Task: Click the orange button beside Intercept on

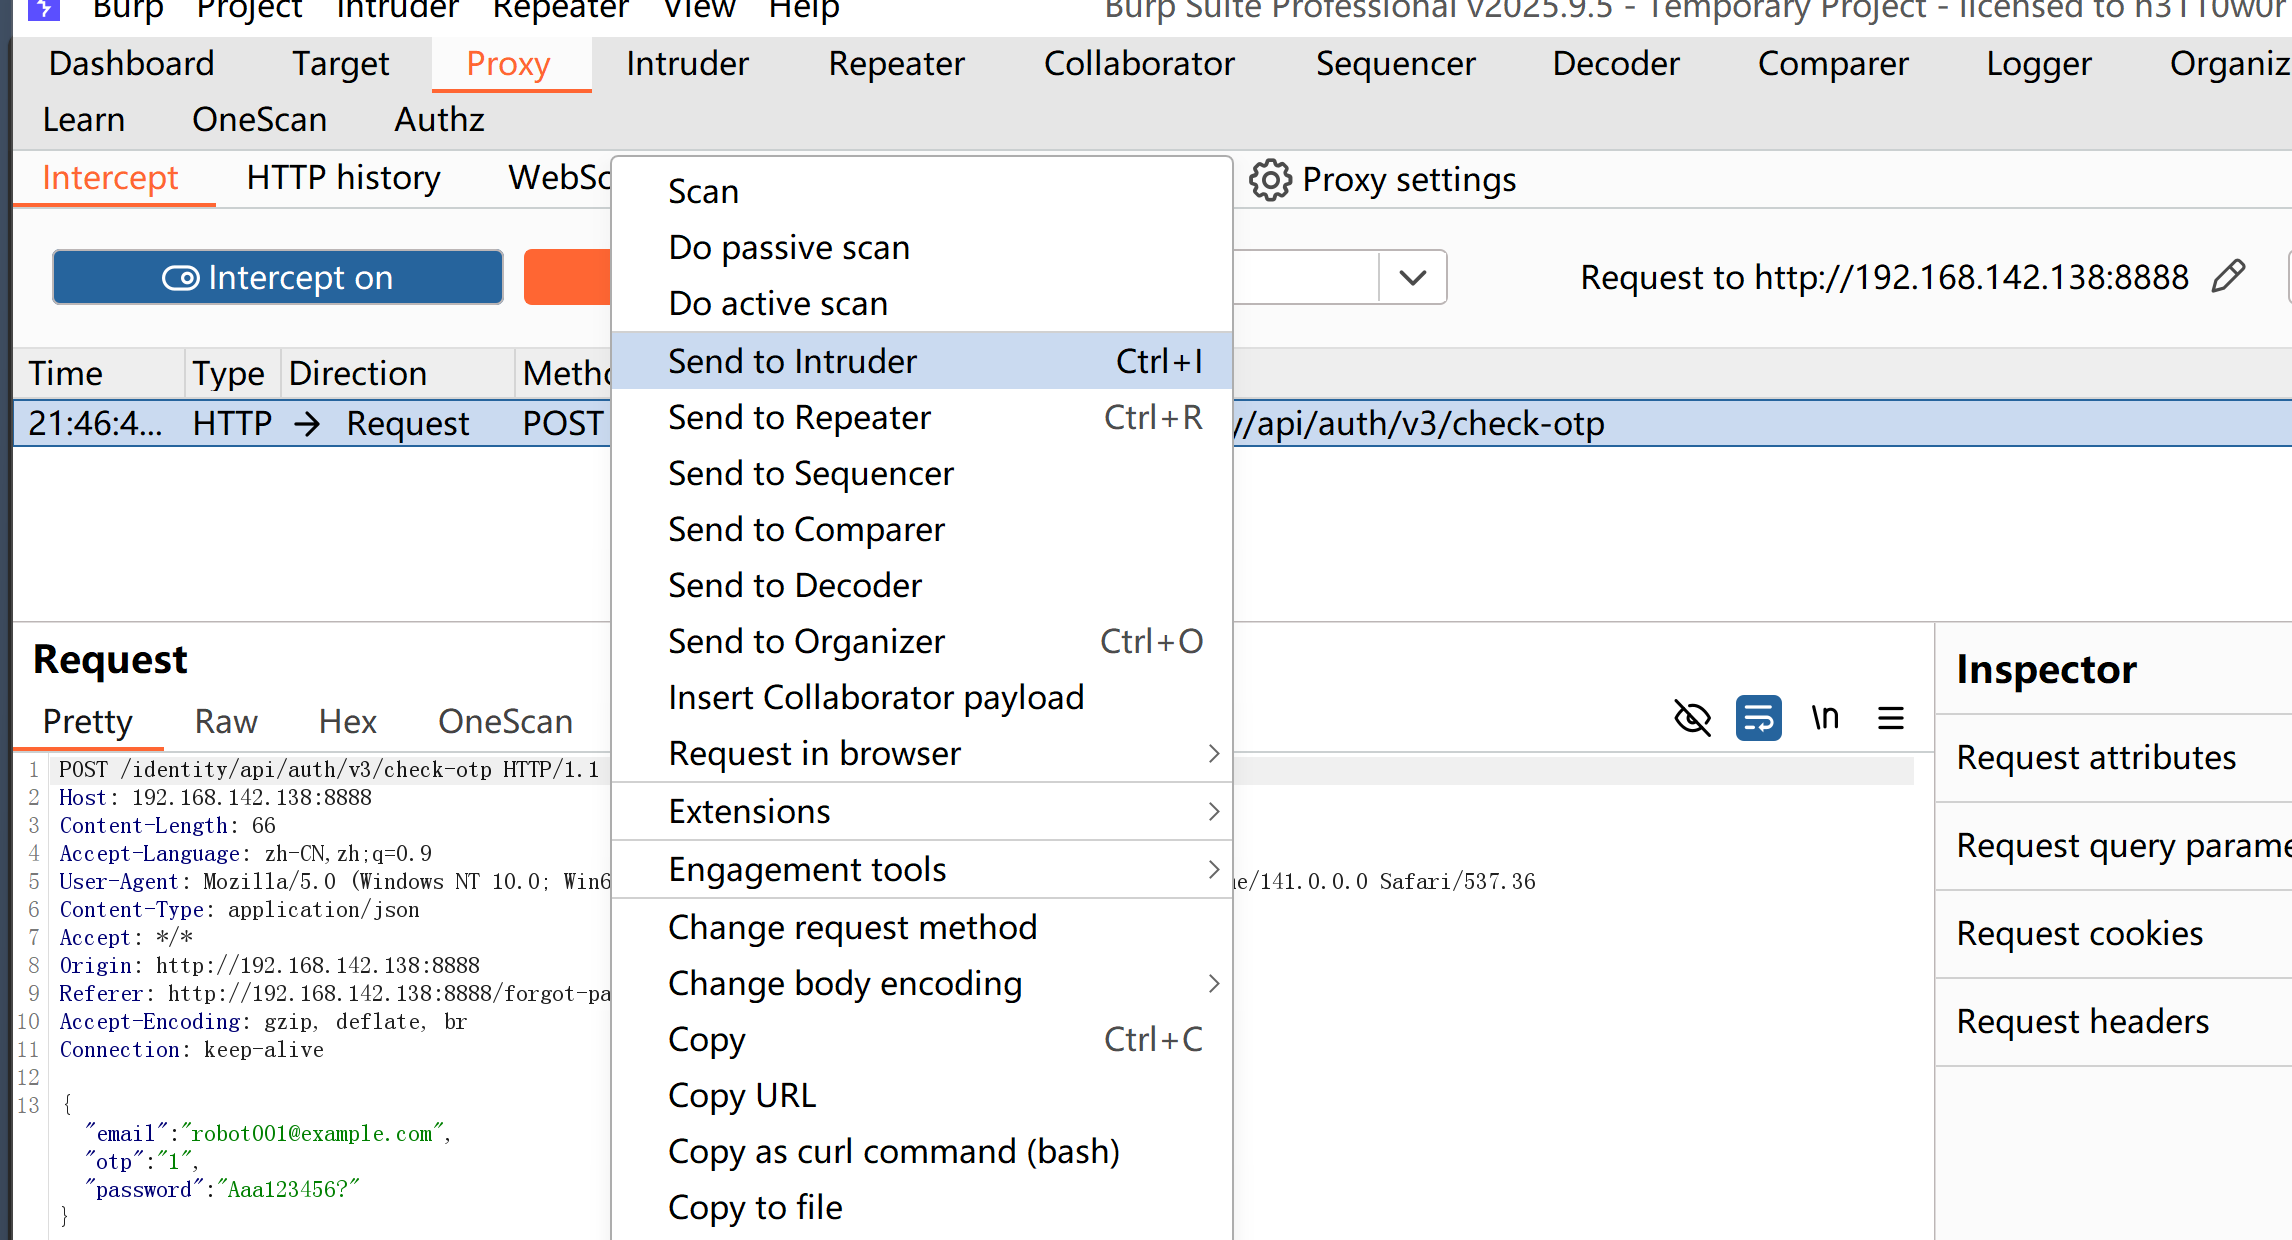Action: (567, 277)
